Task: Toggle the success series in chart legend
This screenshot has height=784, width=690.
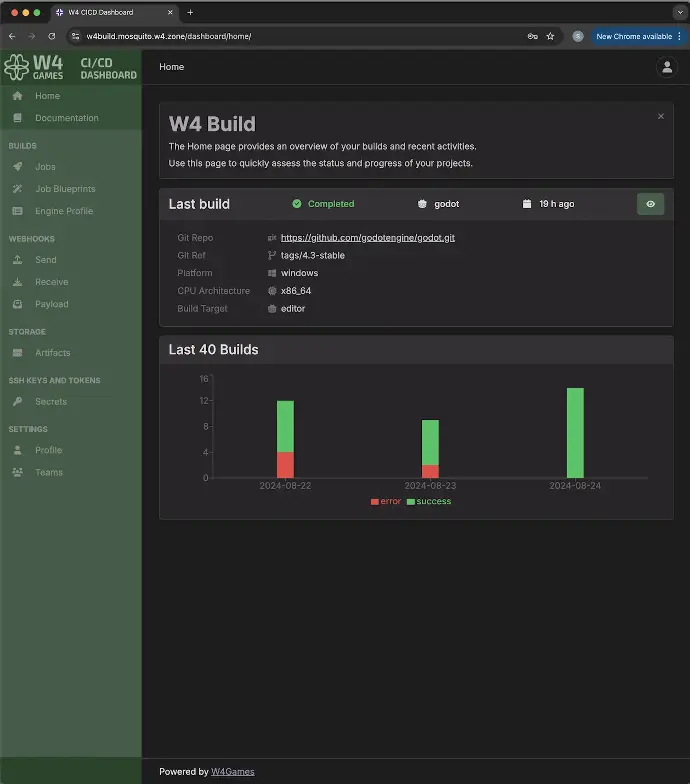Action: (x=429, y=501)
